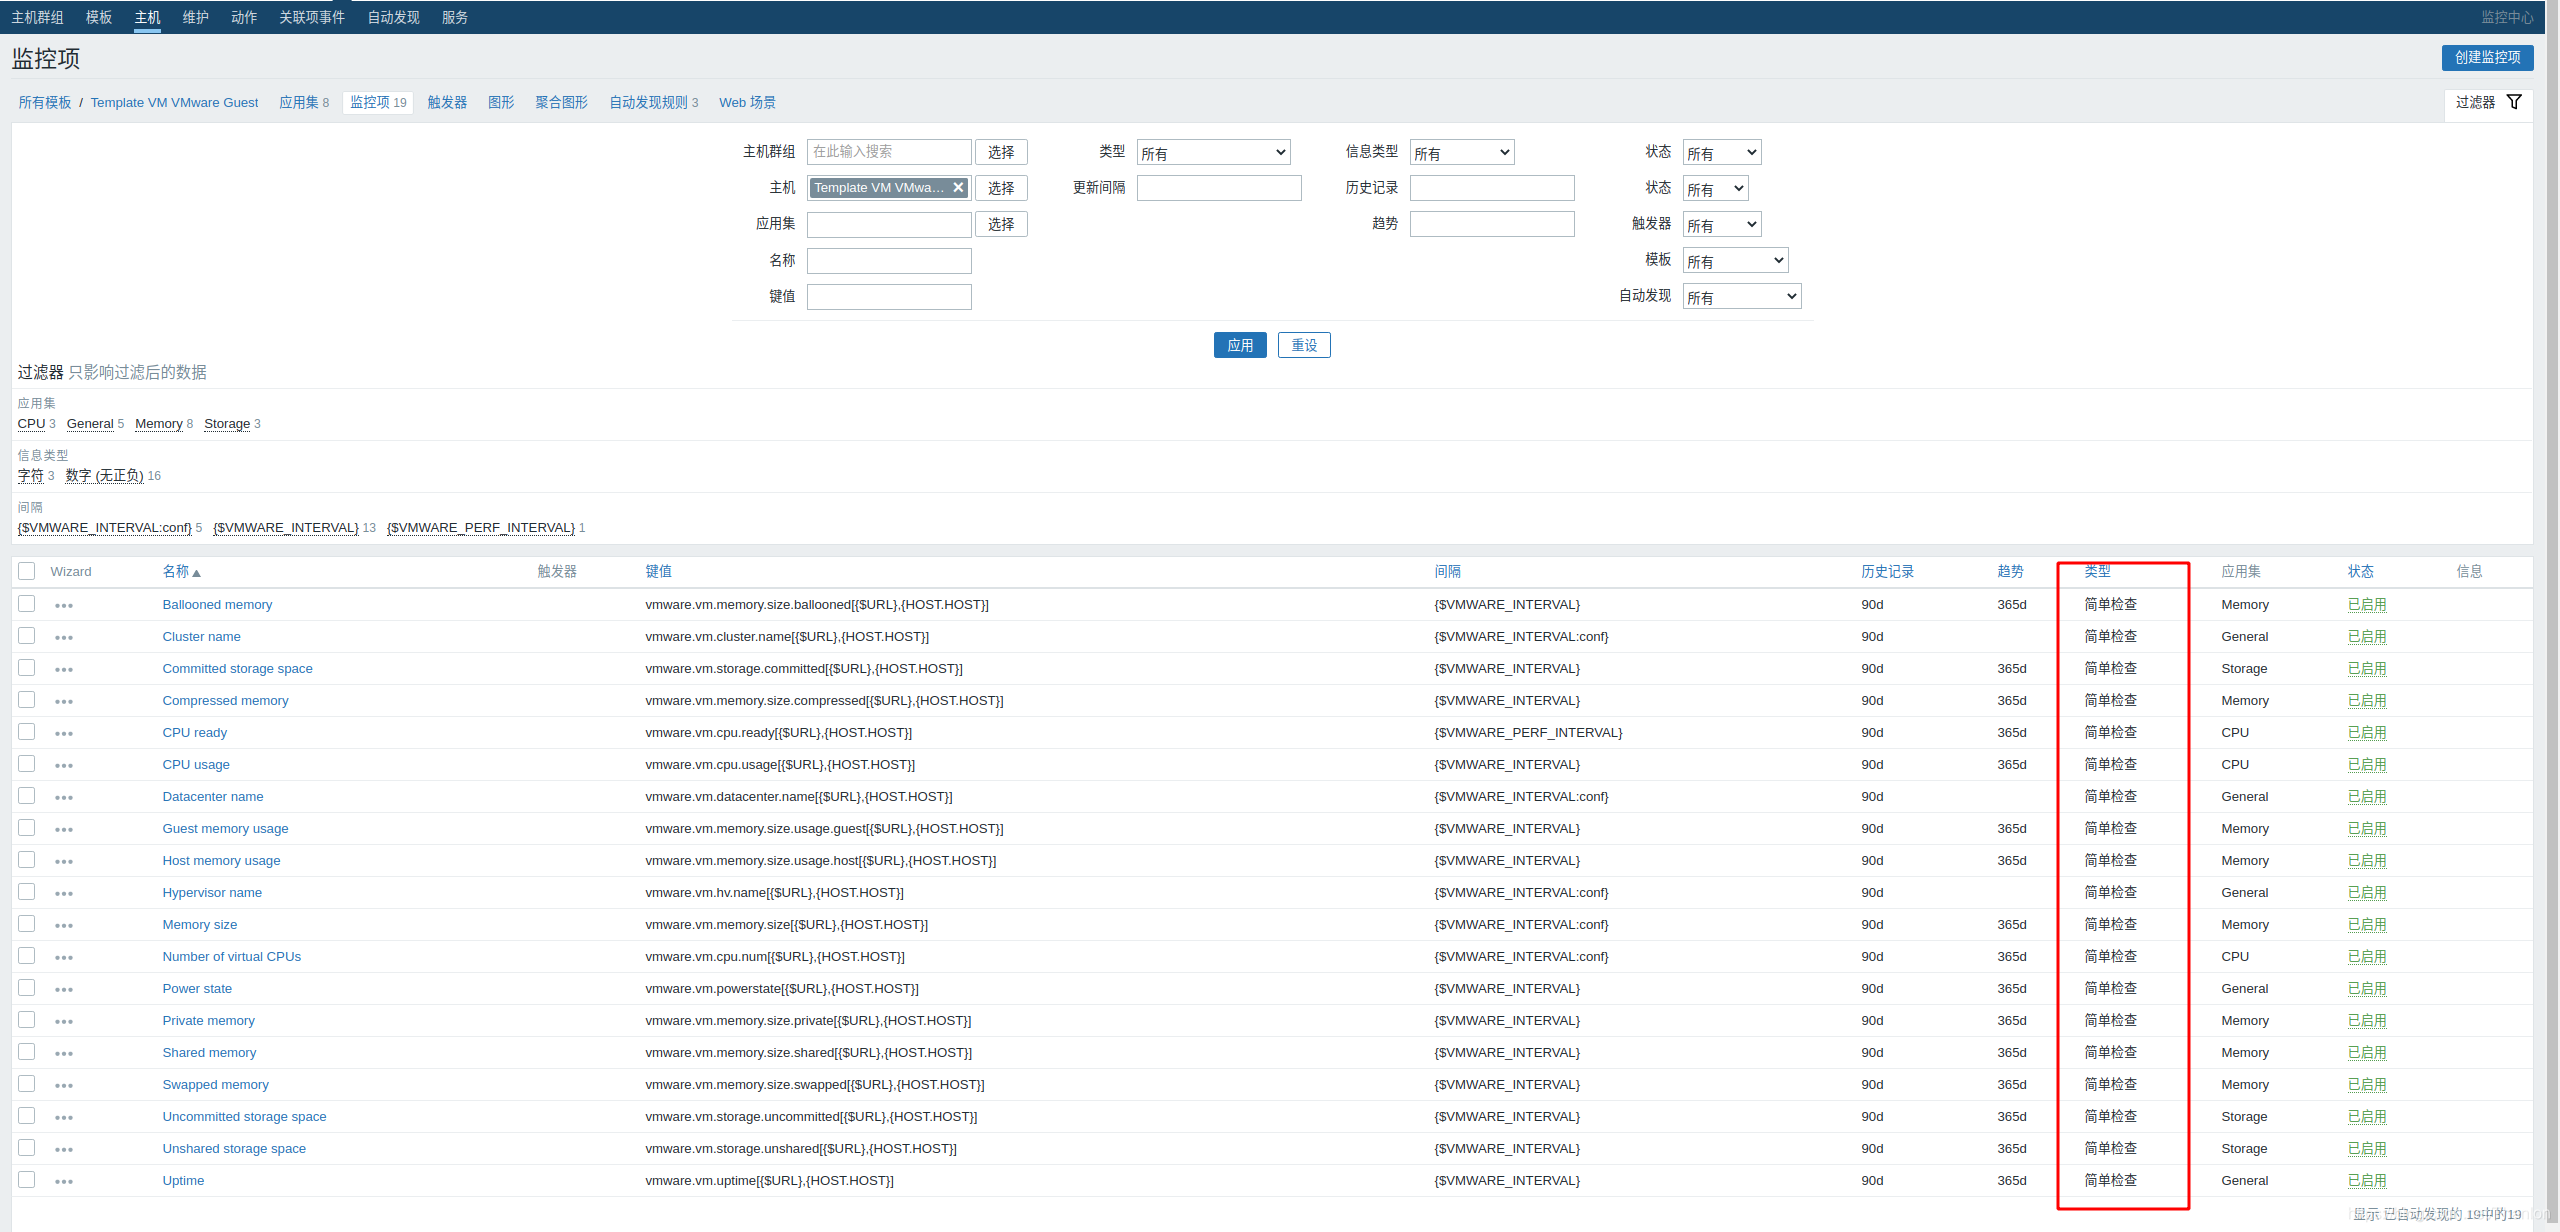
Task: Tick checkbox for Ballooned memory row
Action: click(27, 604)
